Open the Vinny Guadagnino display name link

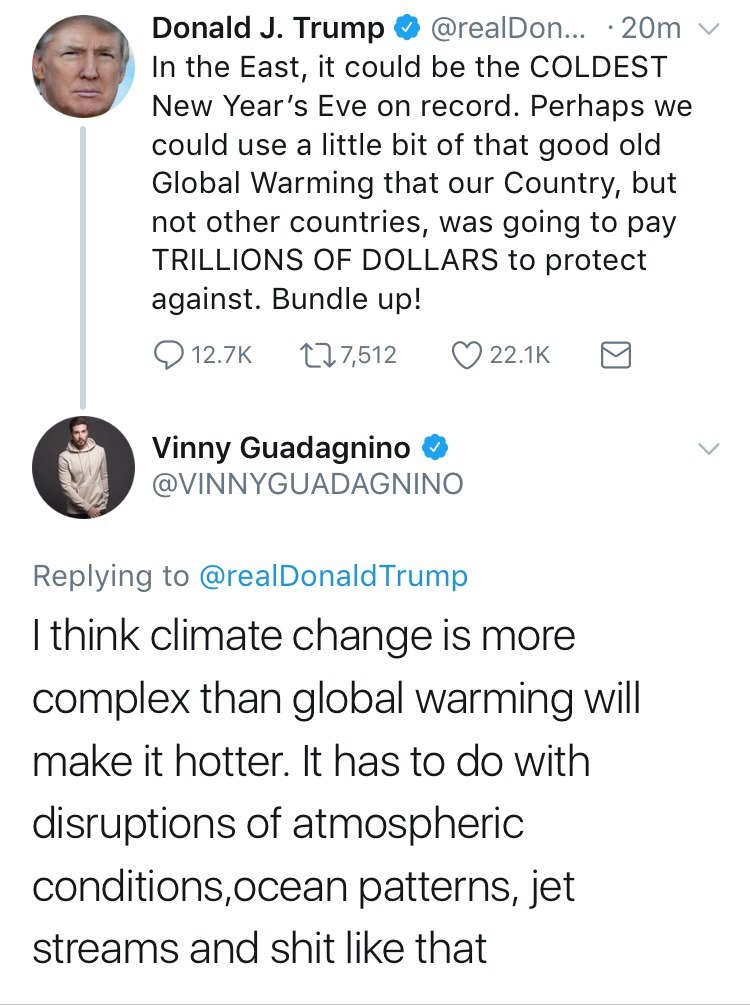pos(284,446)
